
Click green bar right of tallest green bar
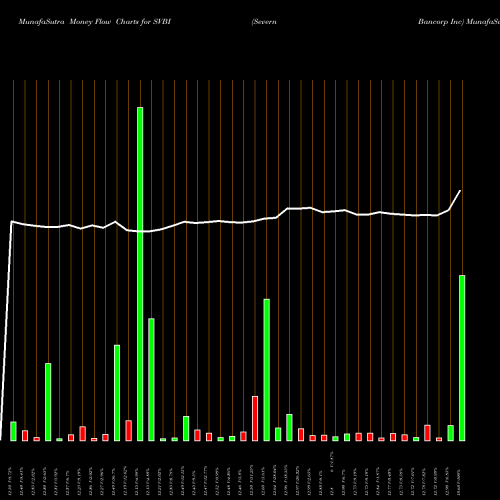tap(152, 380)
